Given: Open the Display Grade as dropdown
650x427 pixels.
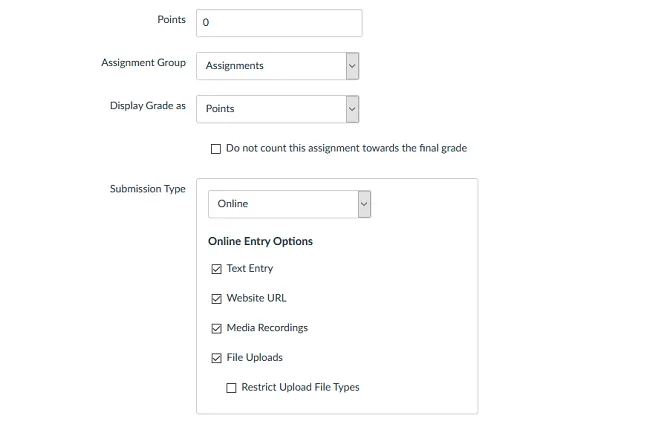Looking at the screenshot, I should [x=270, y=109].
